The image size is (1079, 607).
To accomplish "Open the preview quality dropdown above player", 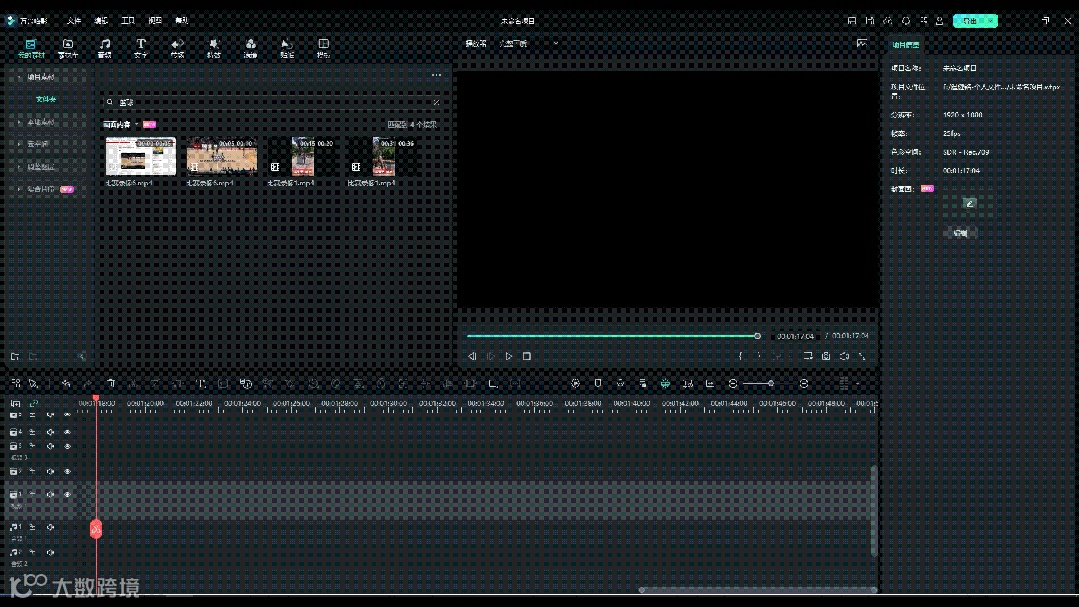I will click(x=528, y=43).
